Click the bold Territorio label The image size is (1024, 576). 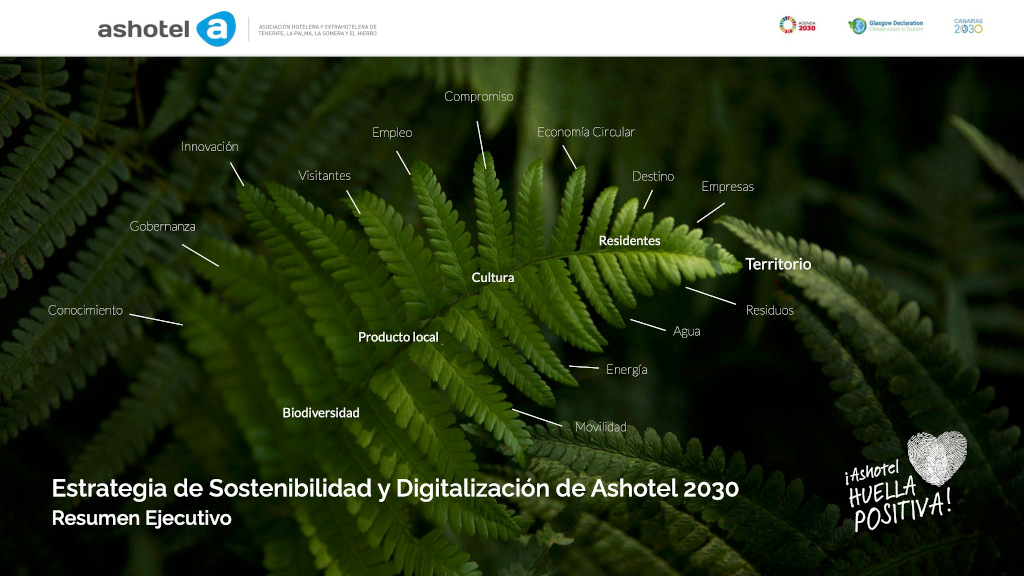(778, 265)
